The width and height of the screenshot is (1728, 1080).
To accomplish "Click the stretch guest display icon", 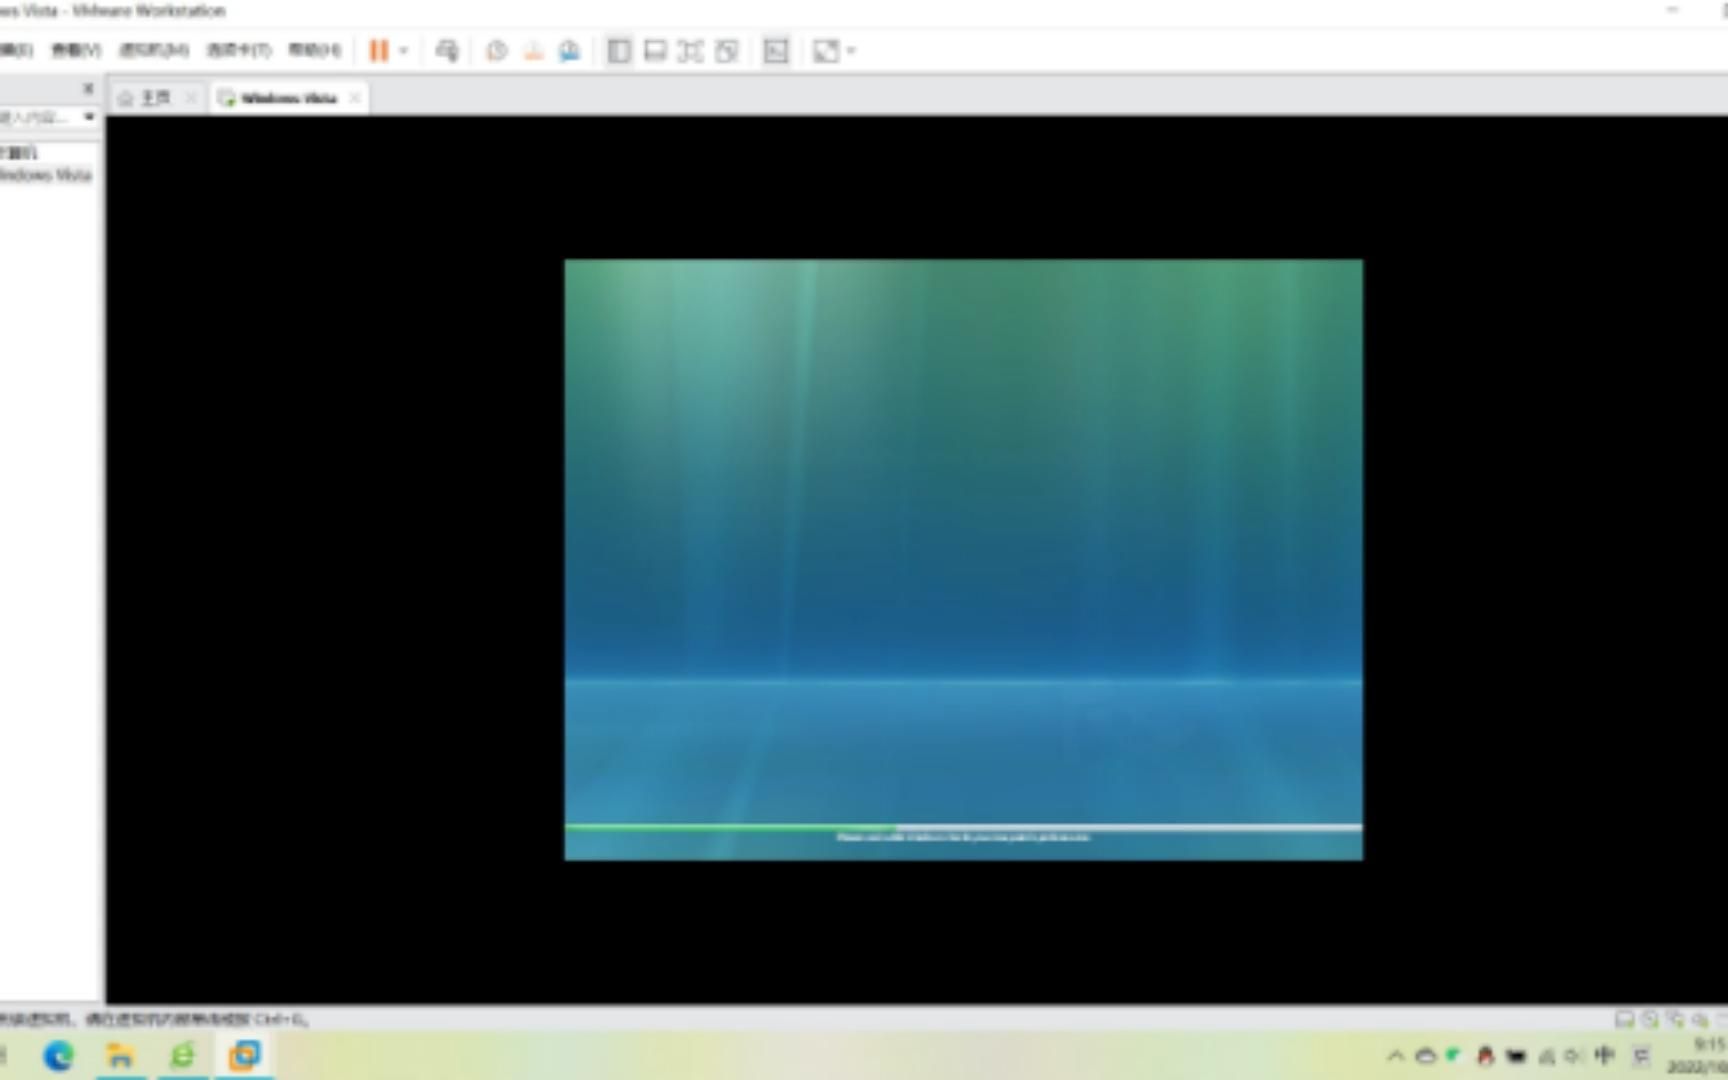I will [825, 50].
